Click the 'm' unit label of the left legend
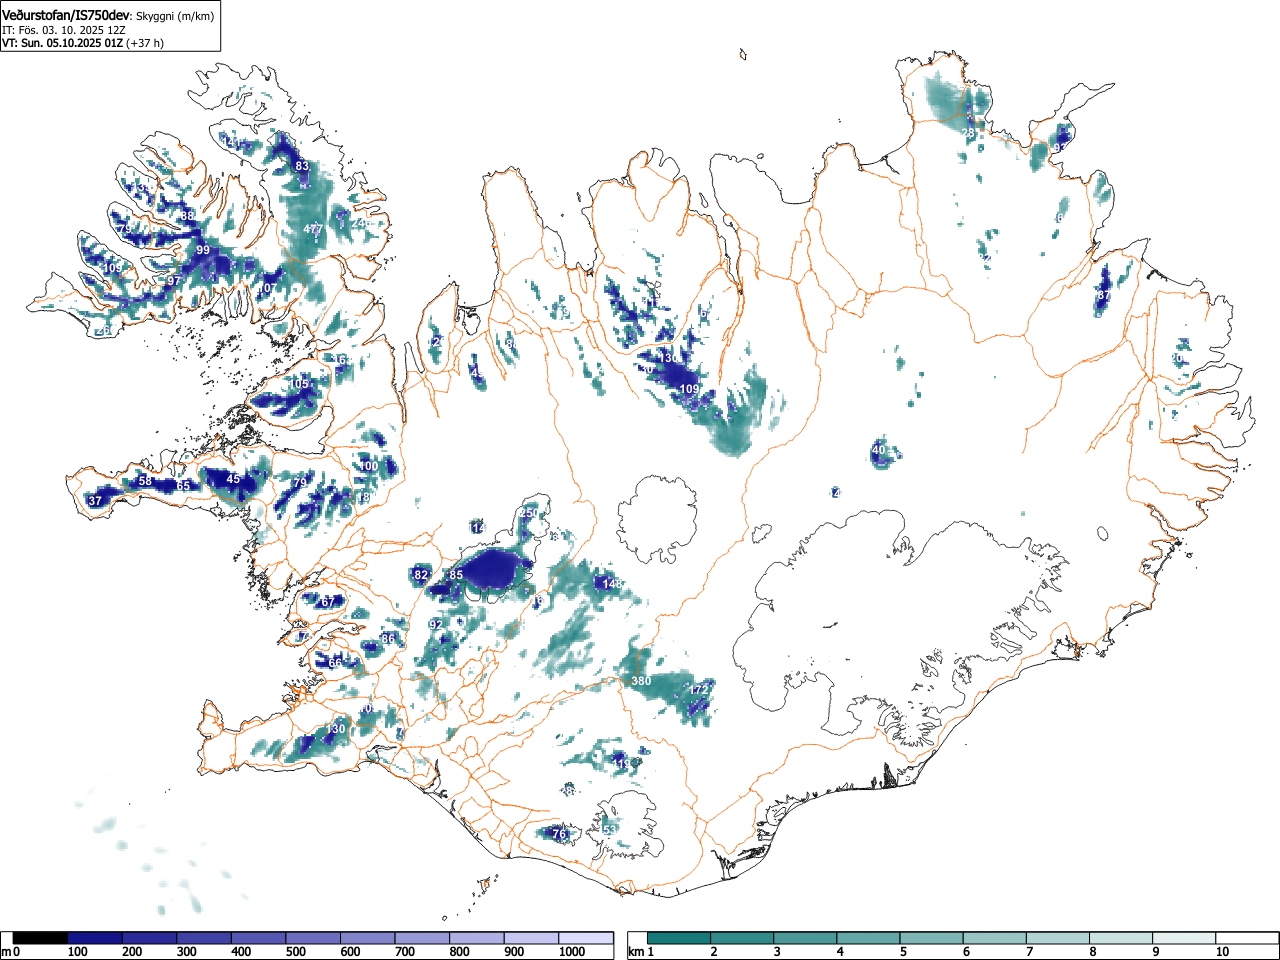Screen dimensions: 1280x960 pyautogui.click(x=6, y=952)
